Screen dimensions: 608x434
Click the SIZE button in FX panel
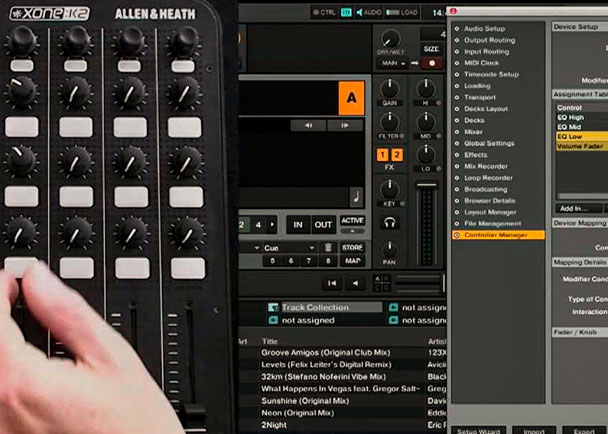coord(431,49)
